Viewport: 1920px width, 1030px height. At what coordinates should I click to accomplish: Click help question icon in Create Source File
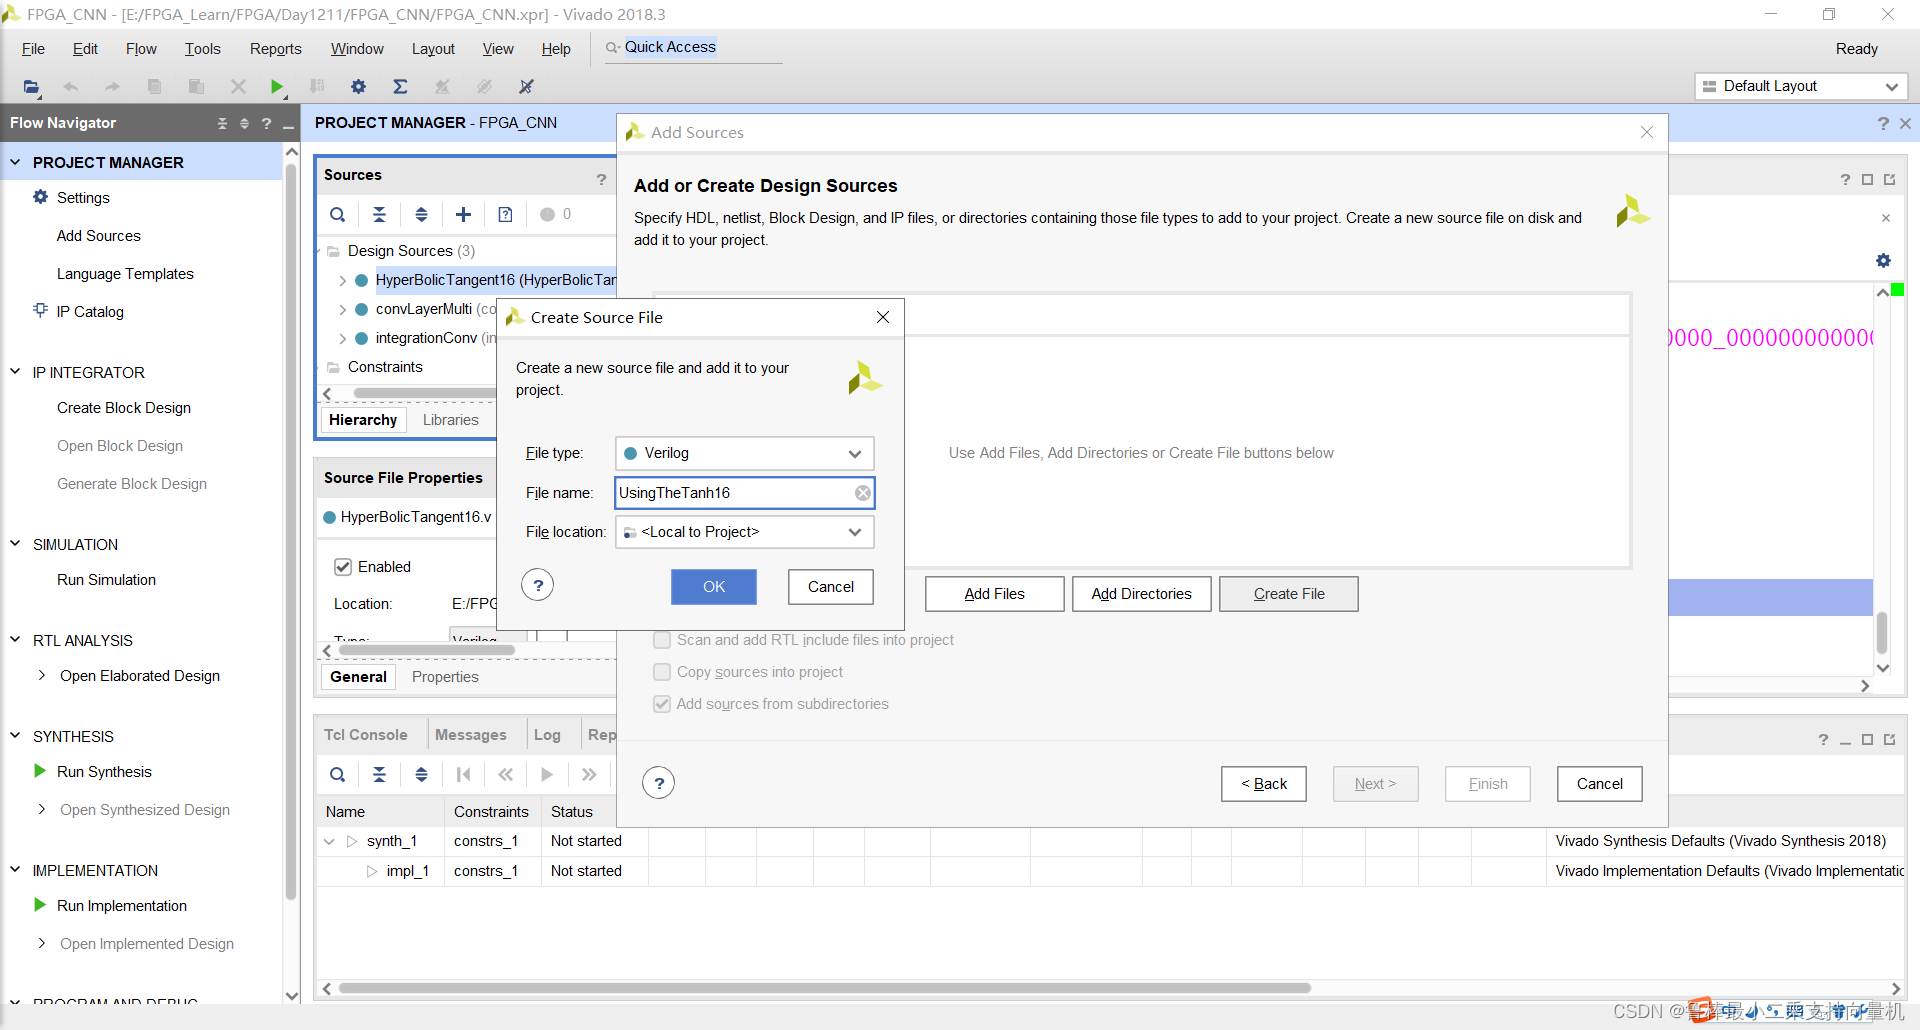point(538,585)
